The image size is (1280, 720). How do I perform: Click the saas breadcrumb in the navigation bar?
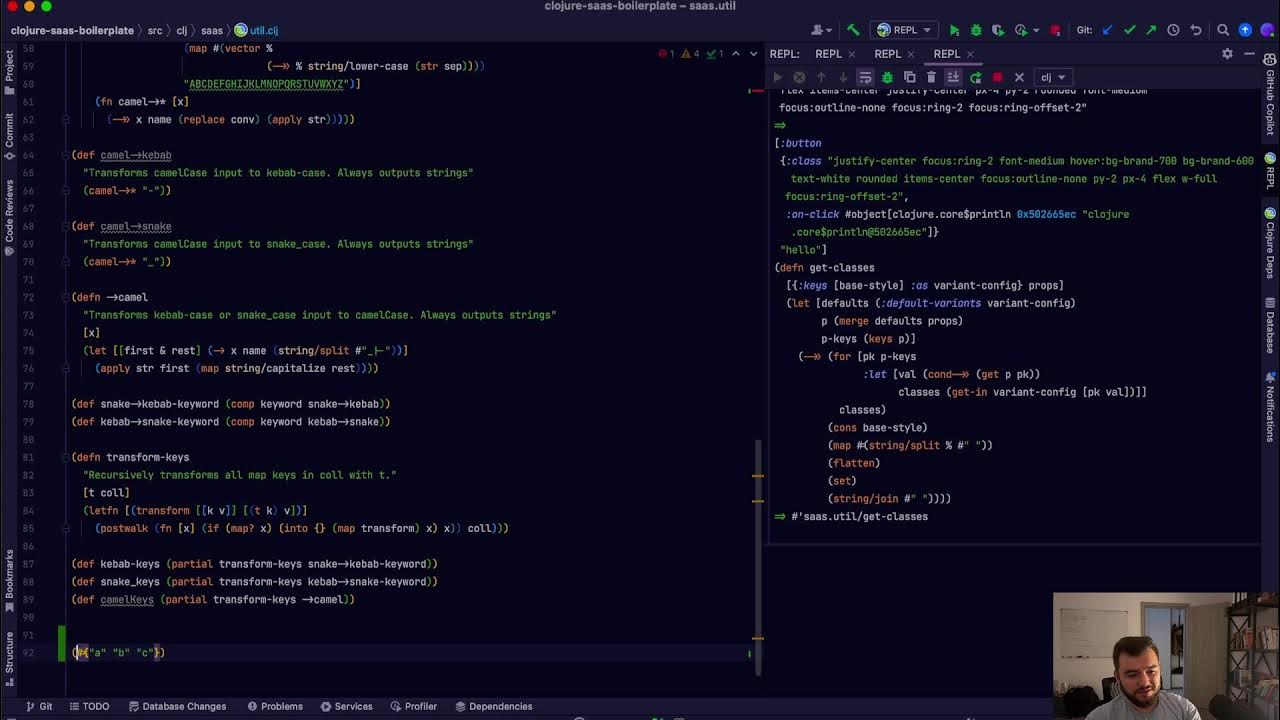pos(211,30)
